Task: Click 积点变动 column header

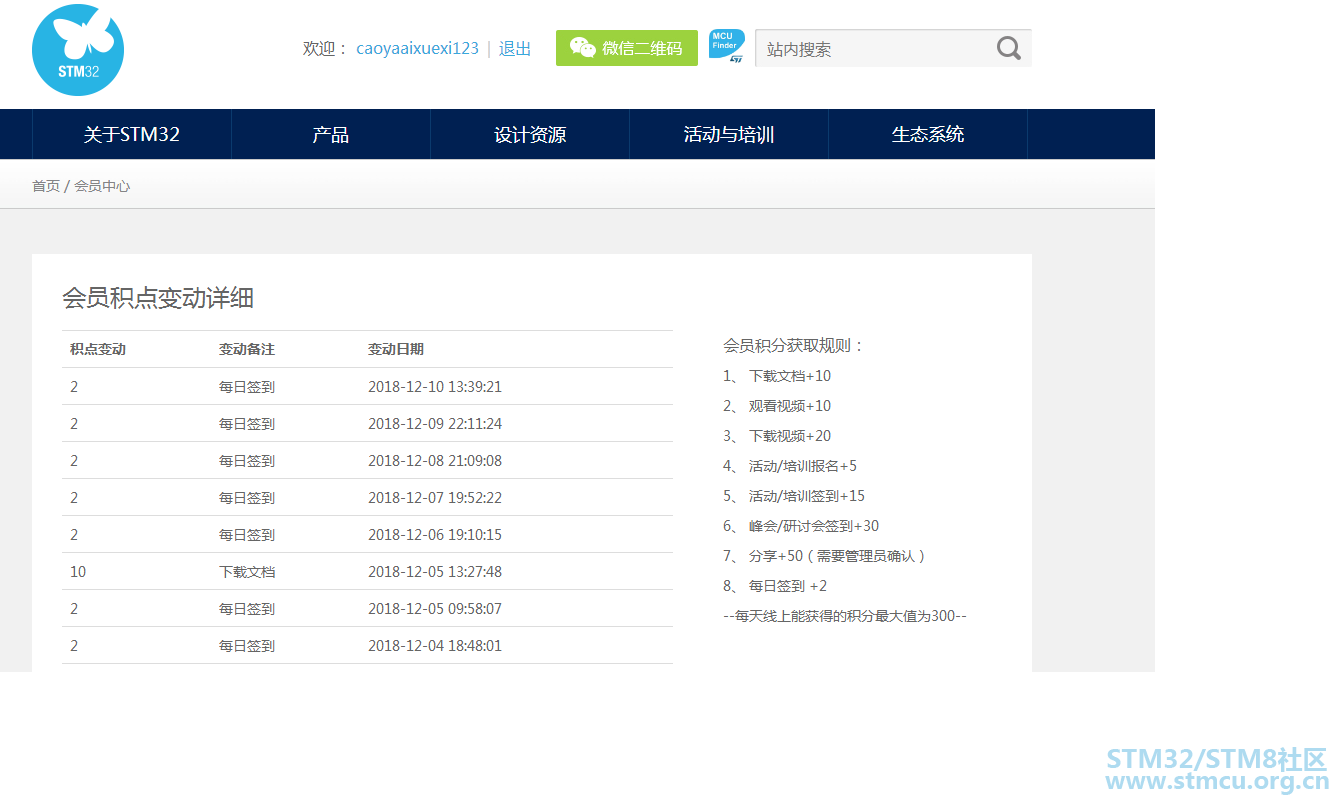Action: point(98,349)
